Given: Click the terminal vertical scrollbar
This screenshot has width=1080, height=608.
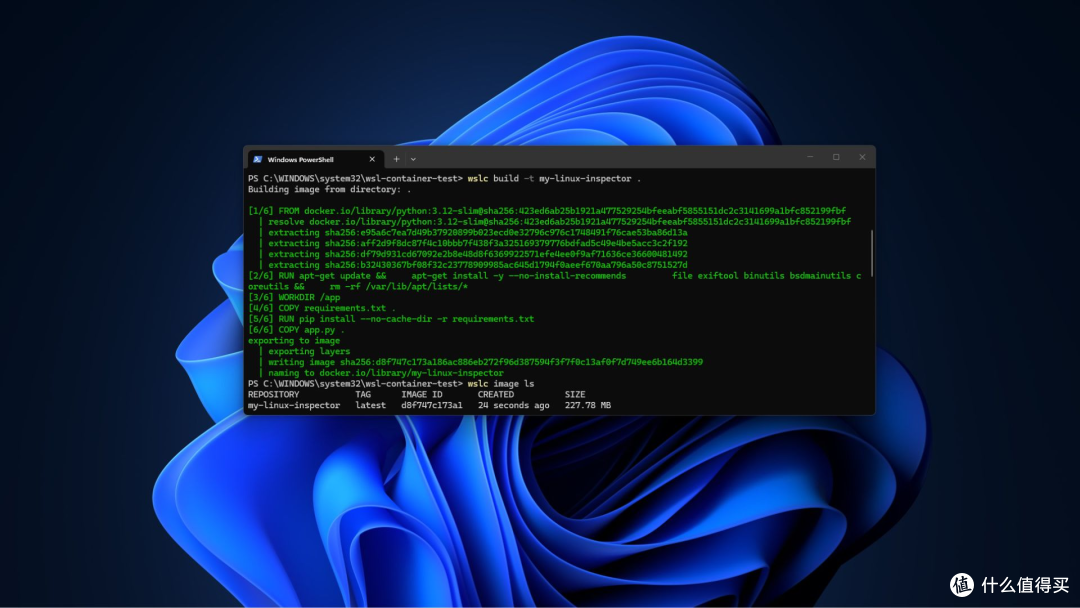Looking at the screenshot, I should (x=872, y=253).
